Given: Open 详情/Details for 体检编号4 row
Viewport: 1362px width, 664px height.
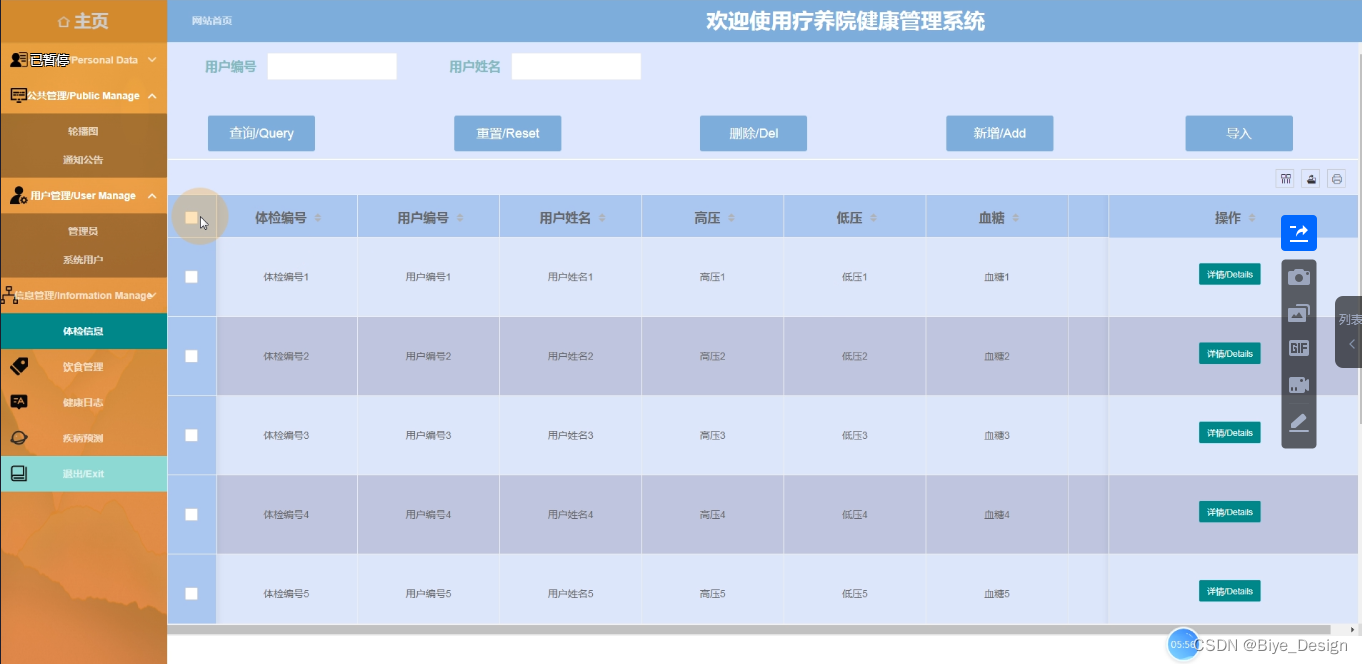Looking at the screenshot, I should pyautogui.click(x=1229, y=511).
